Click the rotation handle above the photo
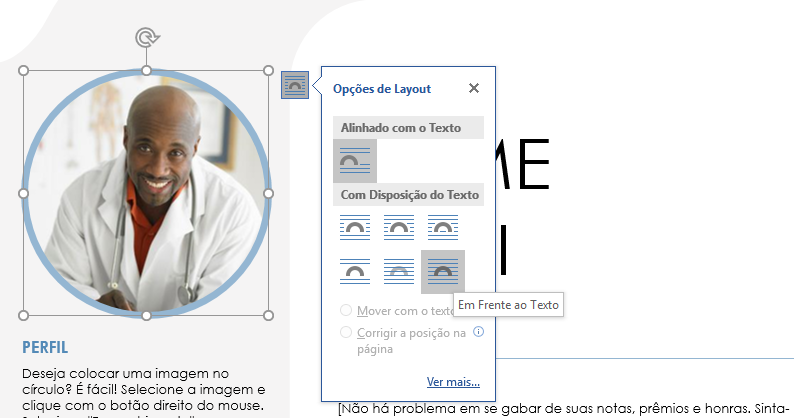The width and height of the screenshot is (806, 418). coord(147,39)
